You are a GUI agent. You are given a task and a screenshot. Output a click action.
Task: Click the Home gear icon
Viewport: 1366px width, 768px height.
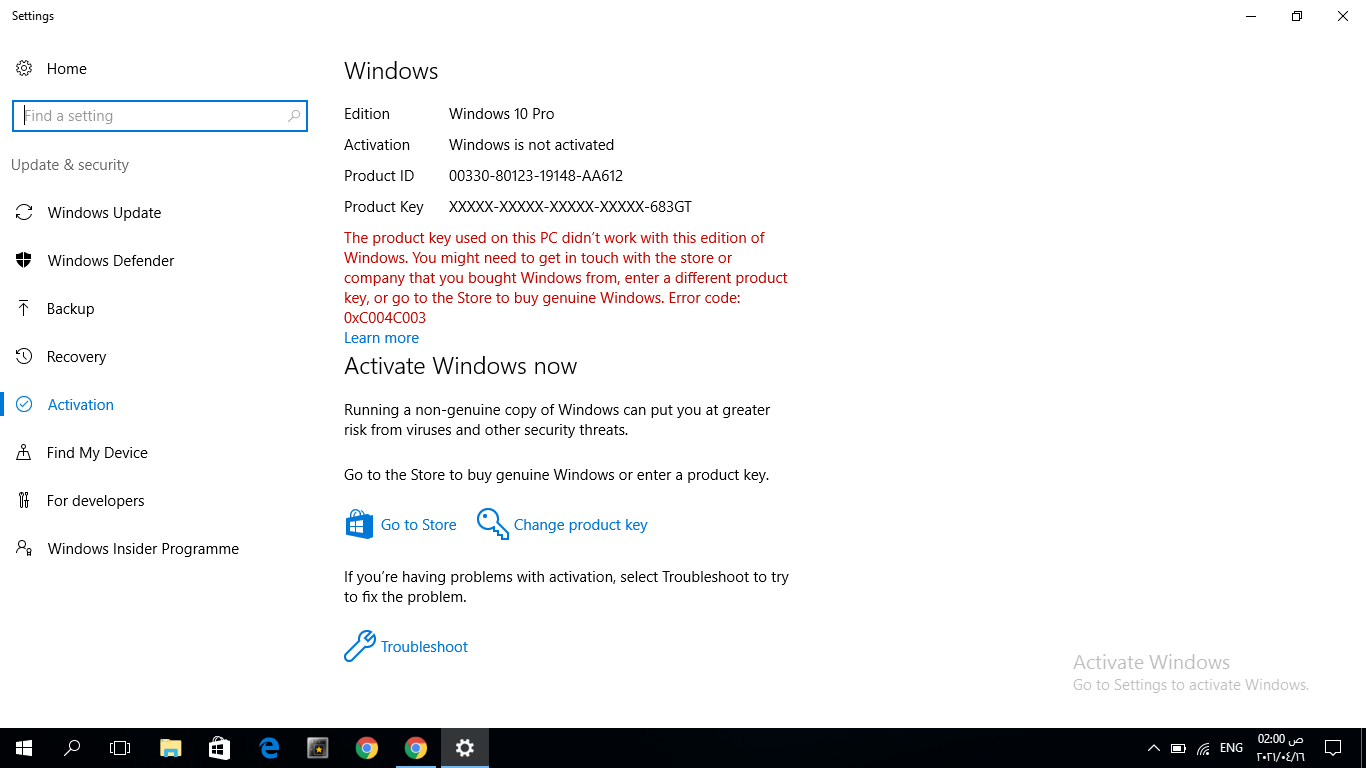coord(24,68)
